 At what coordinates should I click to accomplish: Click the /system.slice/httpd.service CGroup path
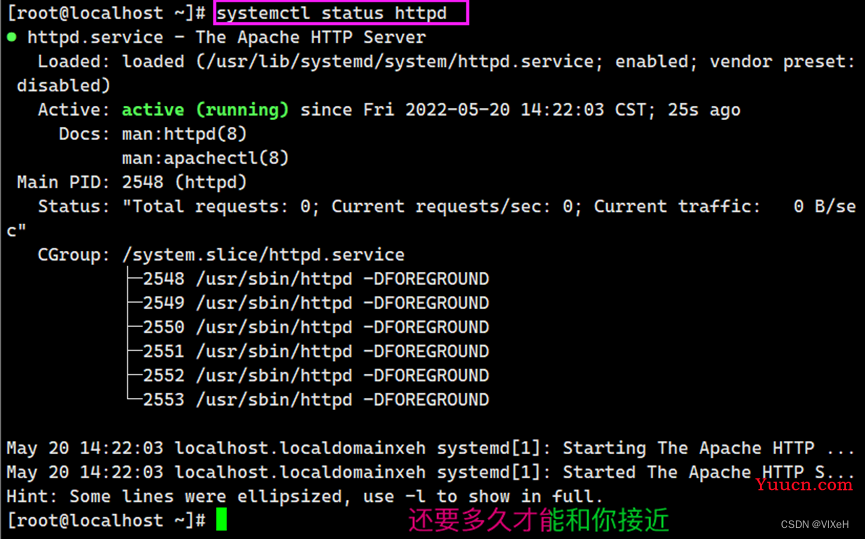click(x=263, y=255)
